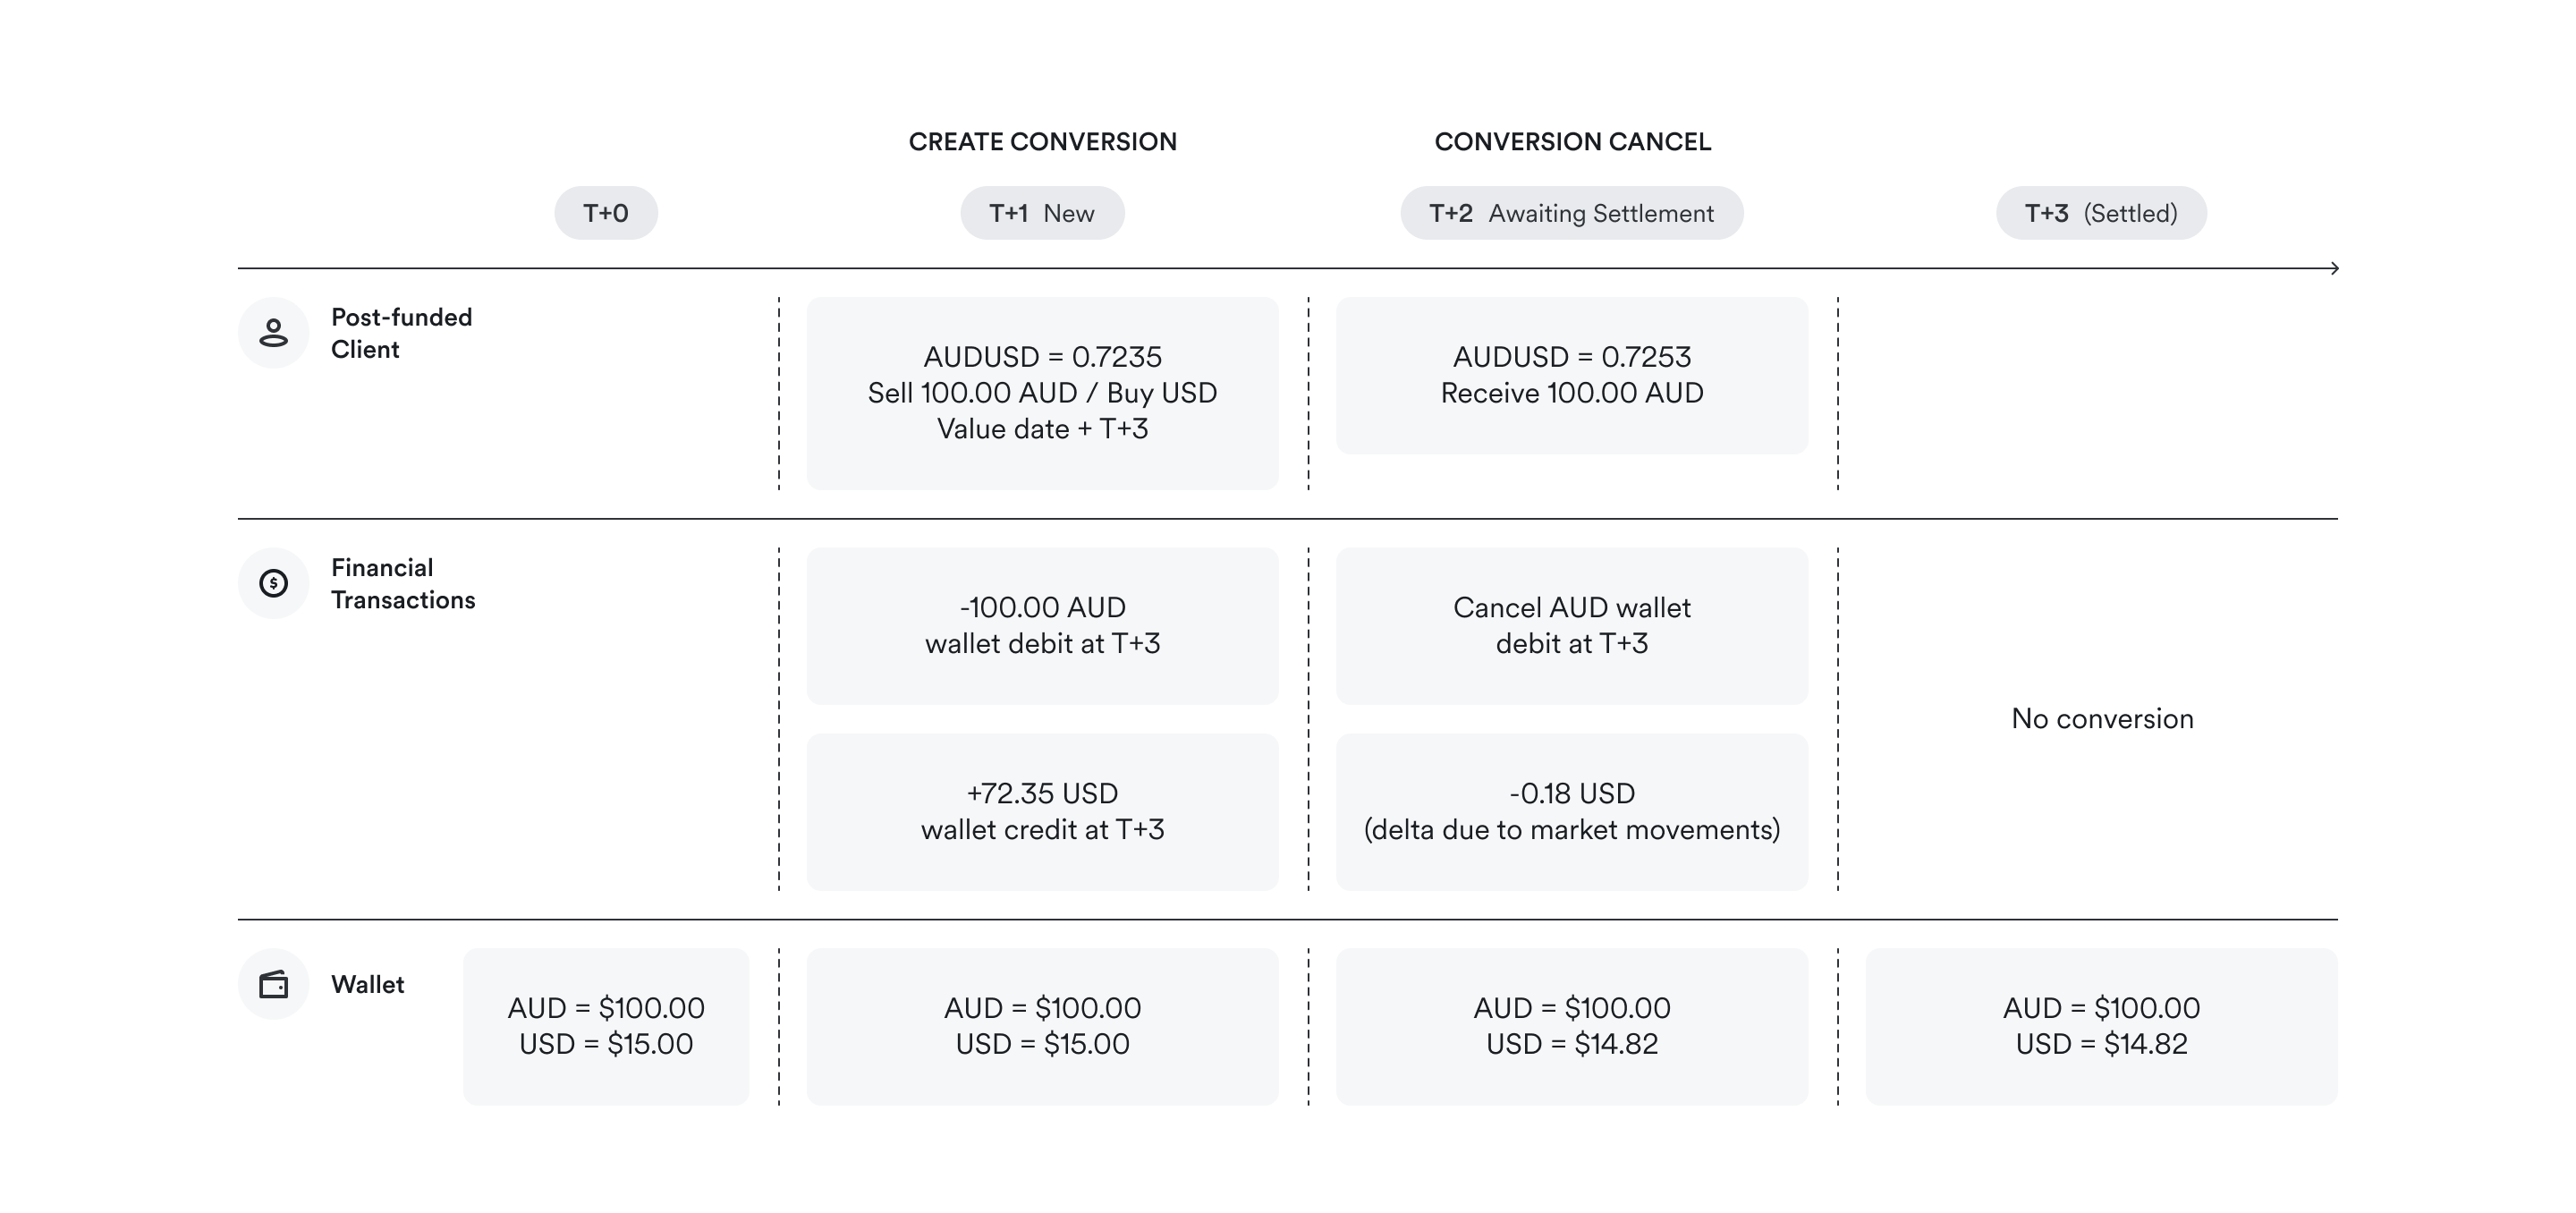Click the Financial Transactions dollar coin icon
Image resolution: width=2576 pixels, height=1213 pixels.
(273, 583)
